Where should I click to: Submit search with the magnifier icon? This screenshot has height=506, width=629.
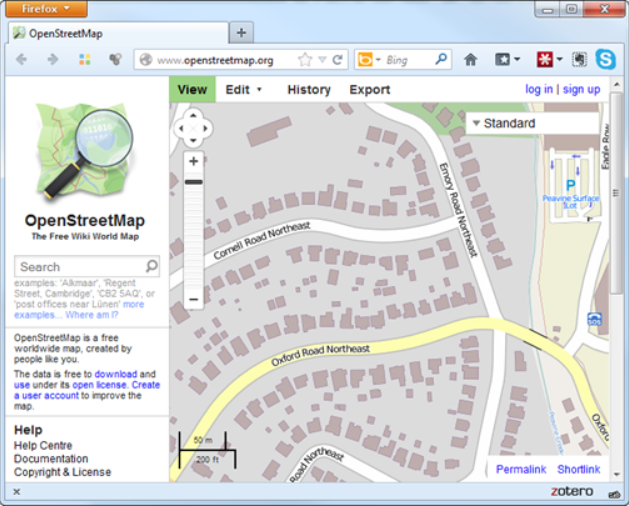pos(152,266)
